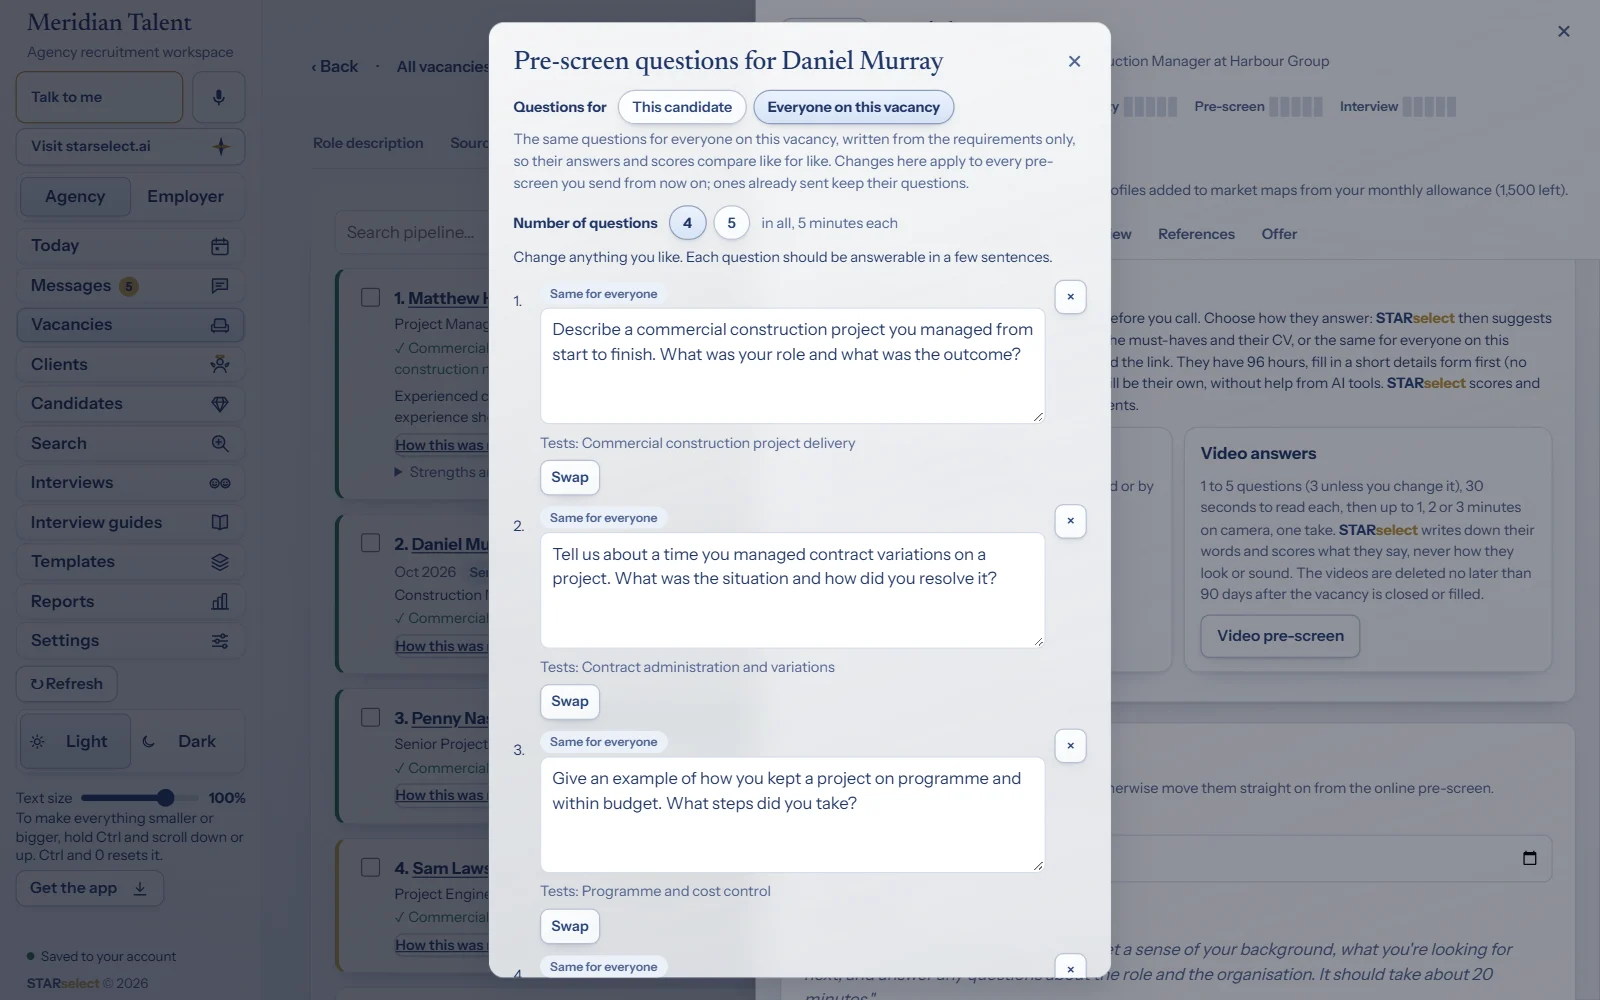Open Messages via its chat icon
1600x1000 pixels.
220,286
